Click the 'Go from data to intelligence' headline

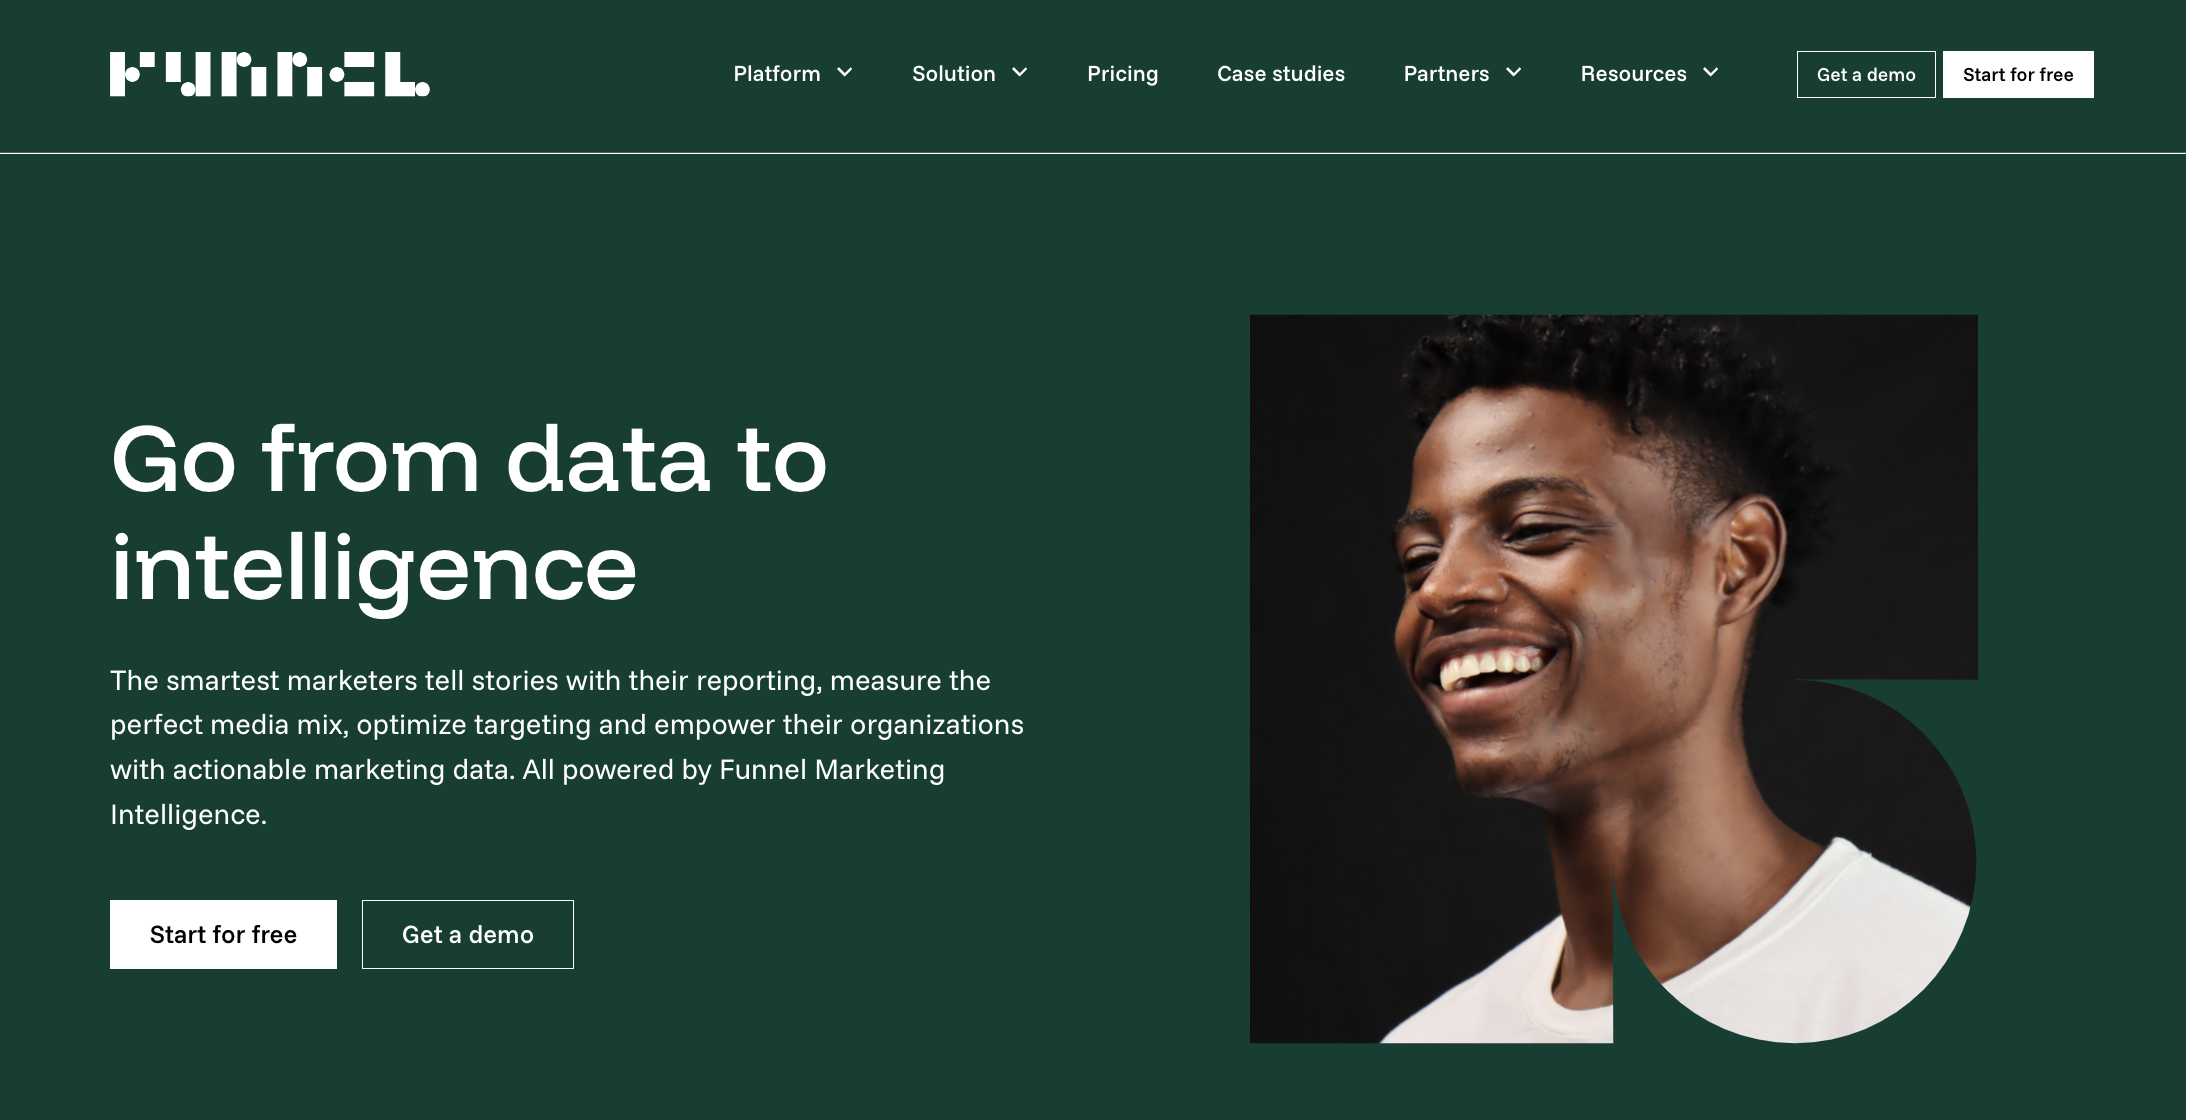coord(468,512)
